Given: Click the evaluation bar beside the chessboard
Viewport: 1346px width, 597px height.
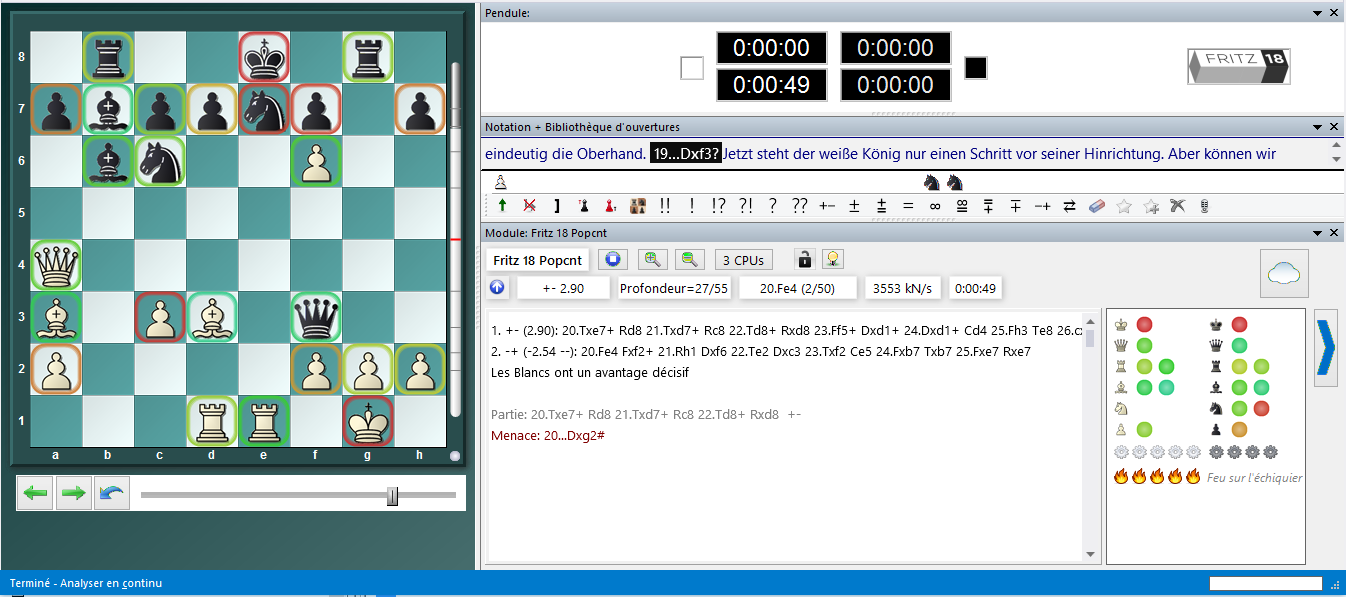Looking at the screenshot, I should 455,240.
